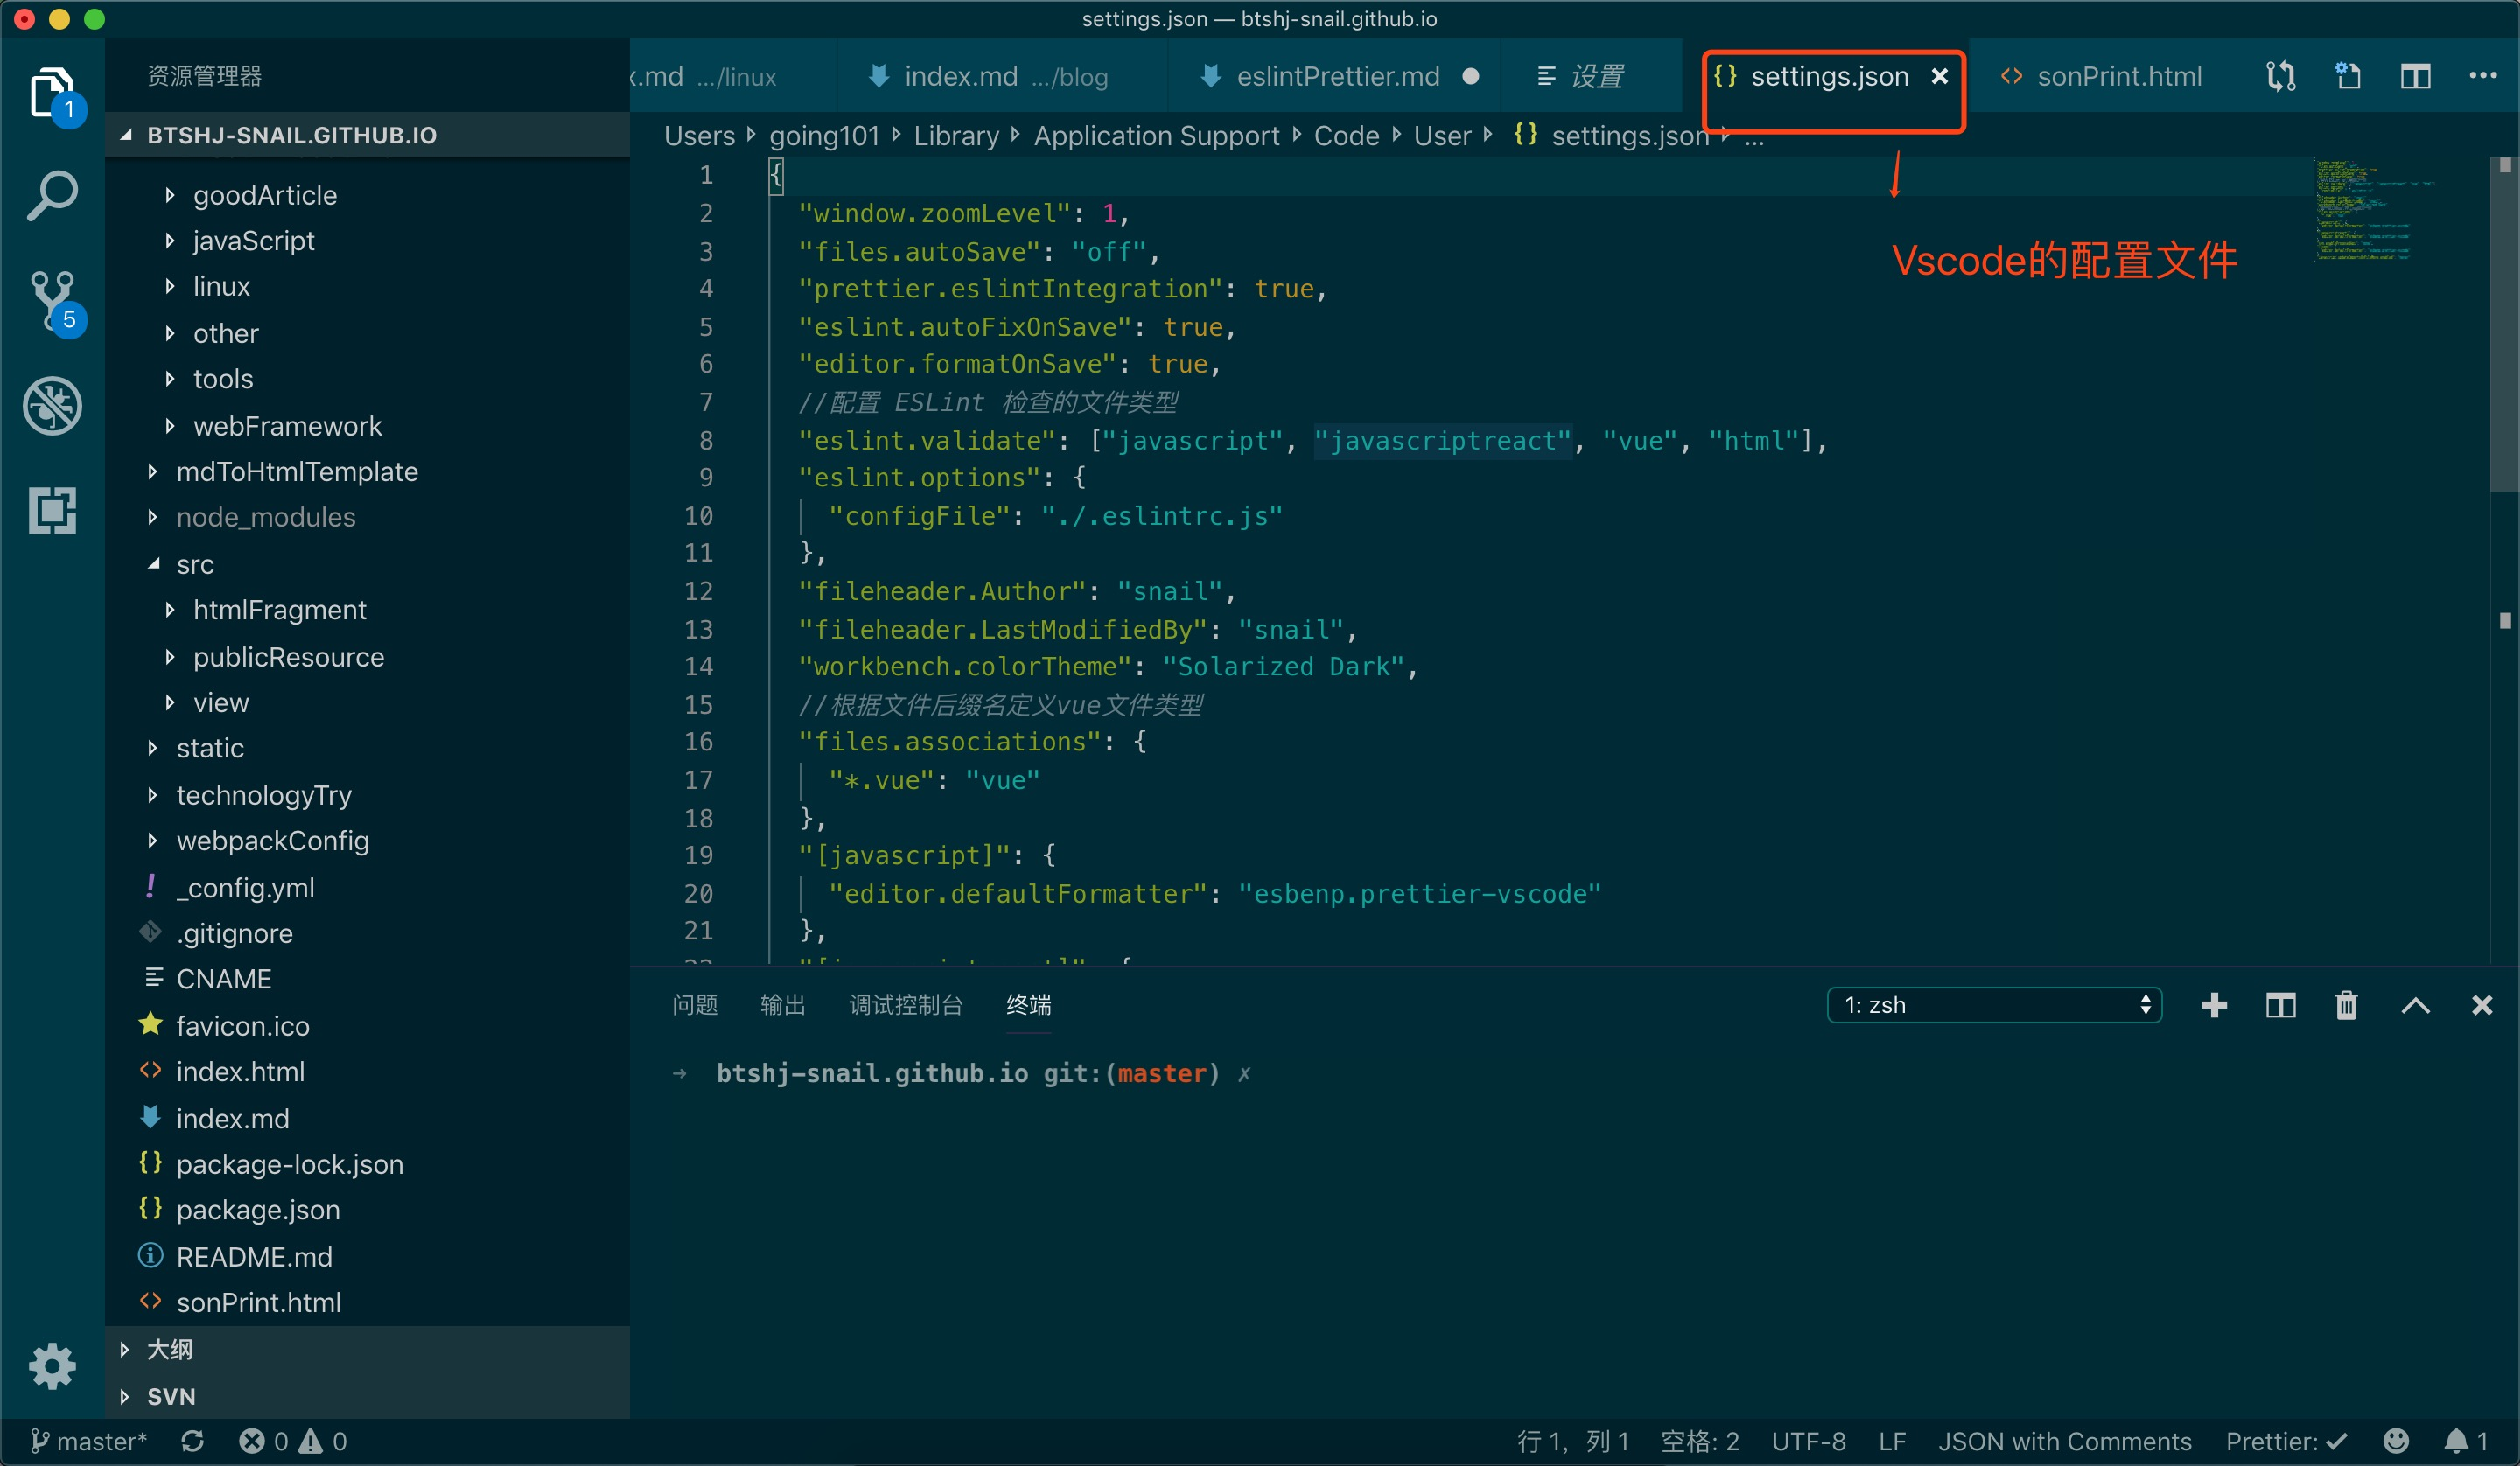Split the editor to the right
The image size is (2520, 1466).
[2415, 76]
